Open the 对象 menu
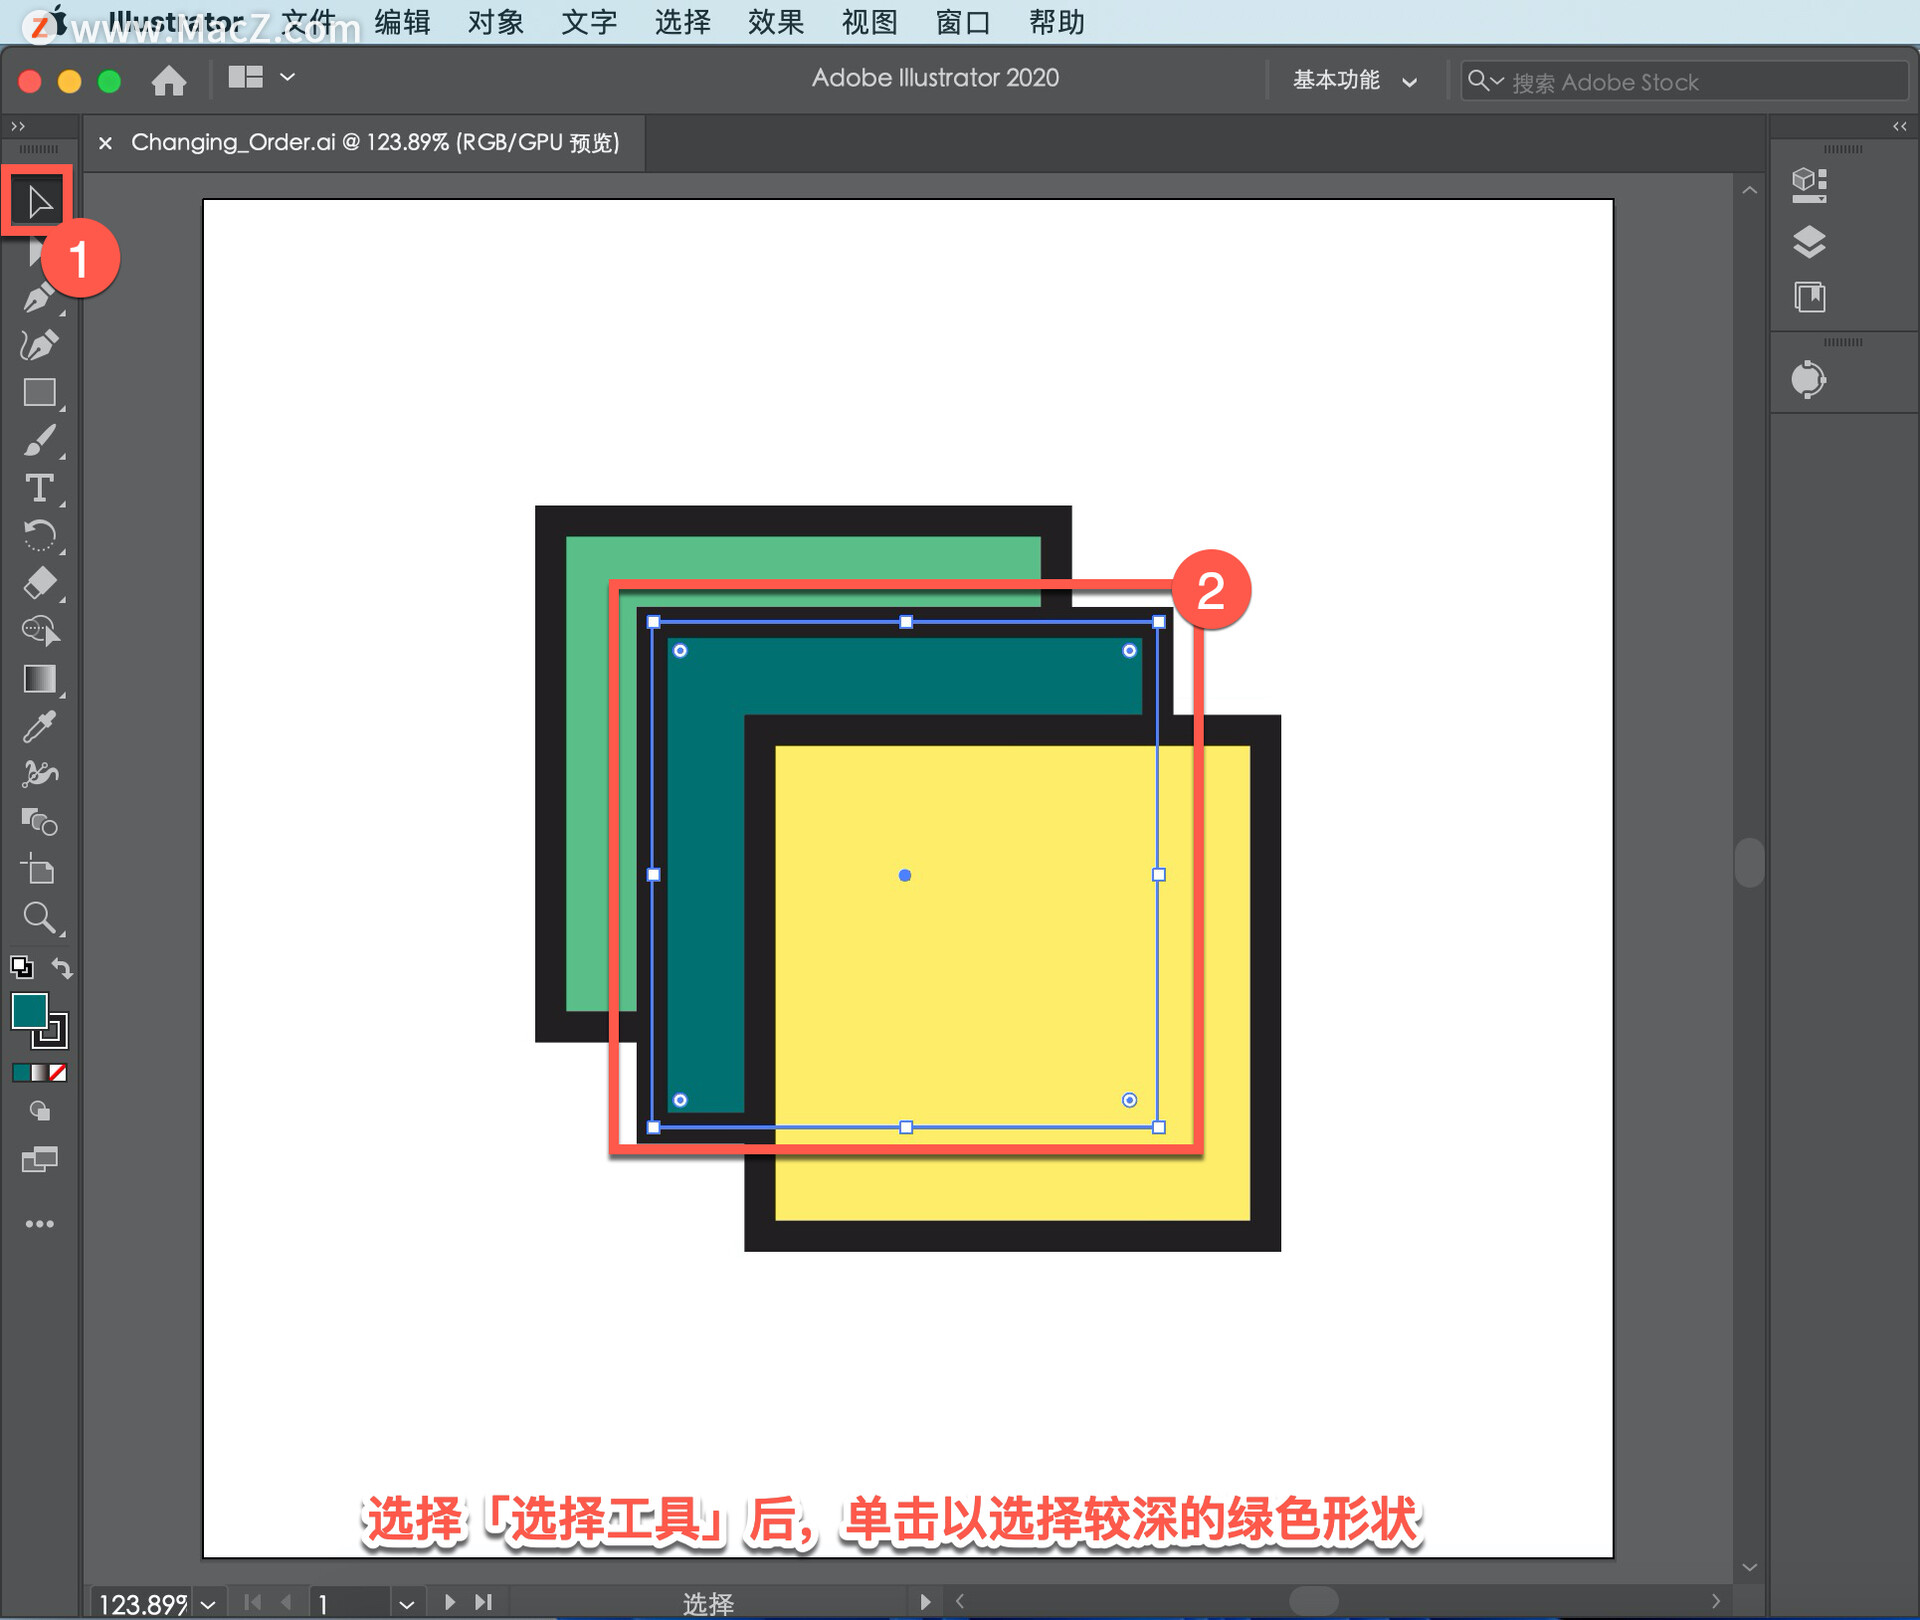This screenshot has height=1620, width=1920. 495,22
